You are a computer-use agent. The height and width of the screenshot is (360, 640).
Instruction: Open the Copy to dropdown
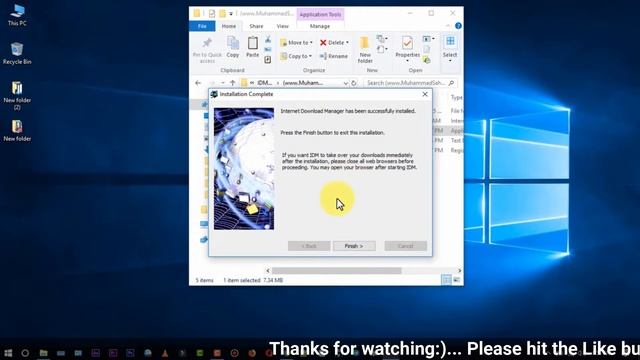(296, 56)
